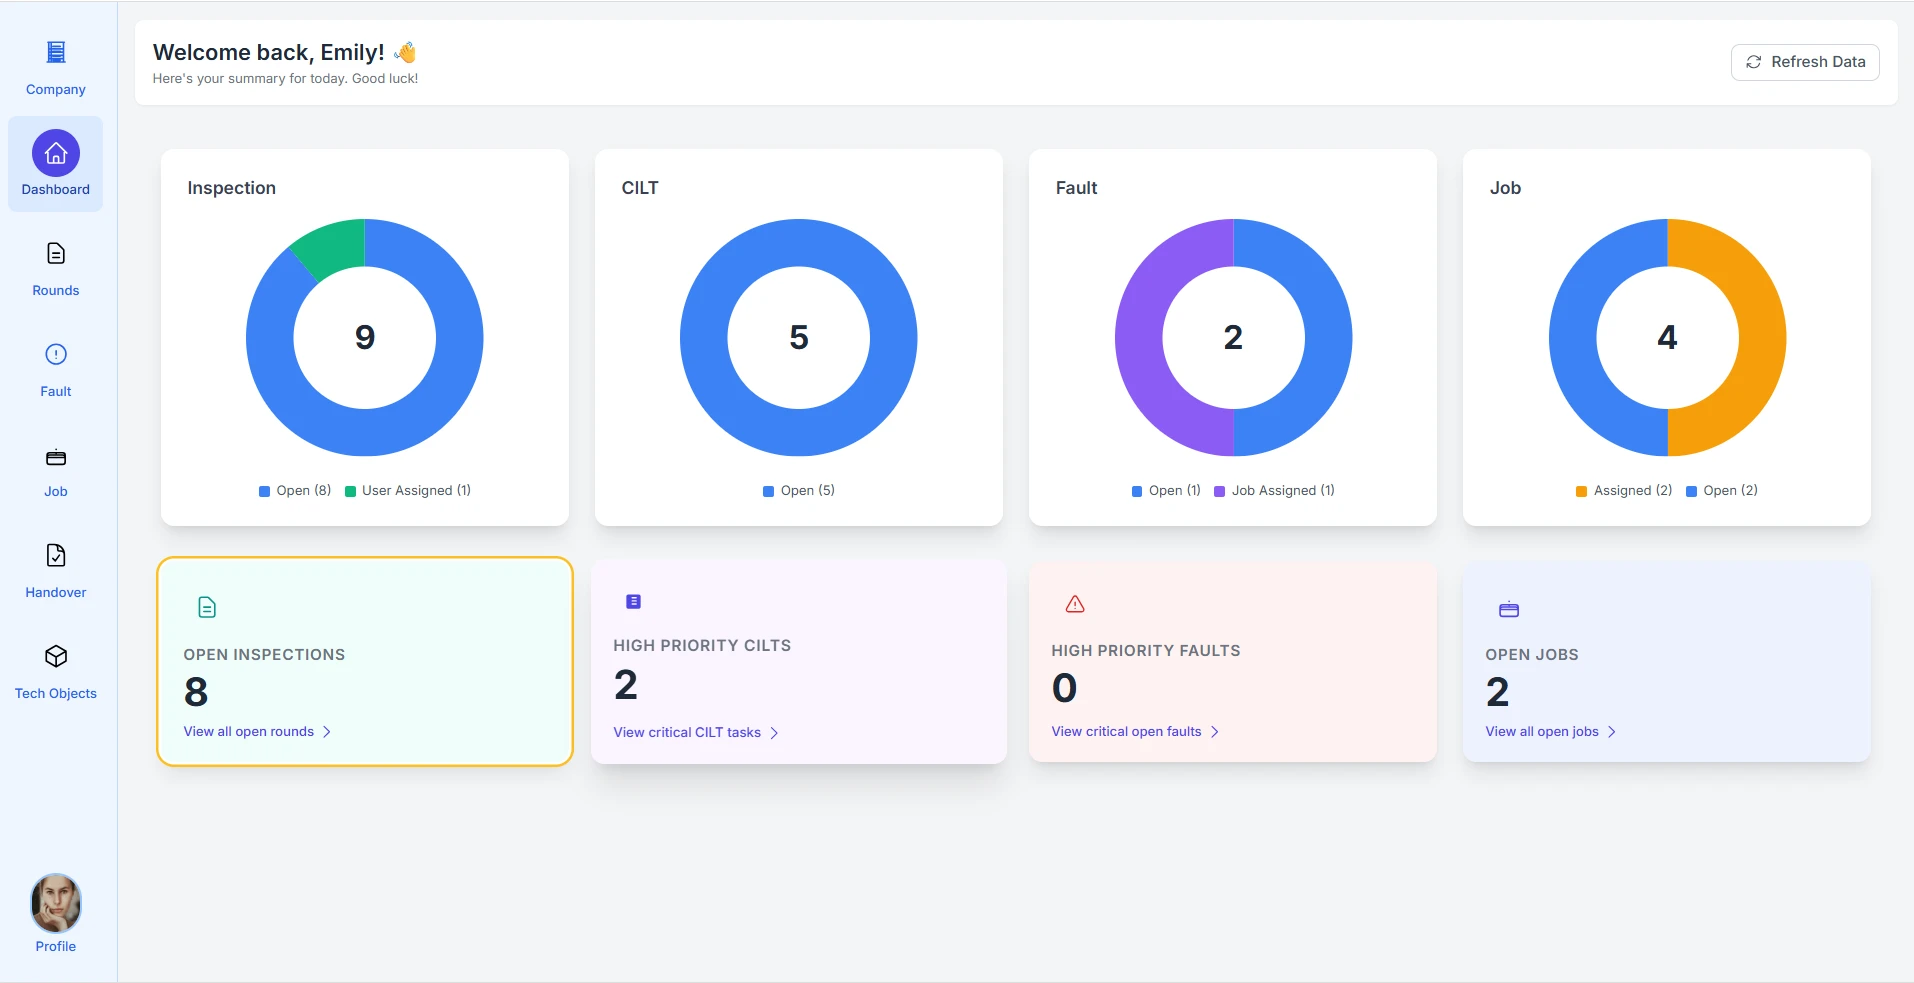Go to the Fault sidebar icon
The height and width of the screenshot is (983, 1914).
[56, 355]
